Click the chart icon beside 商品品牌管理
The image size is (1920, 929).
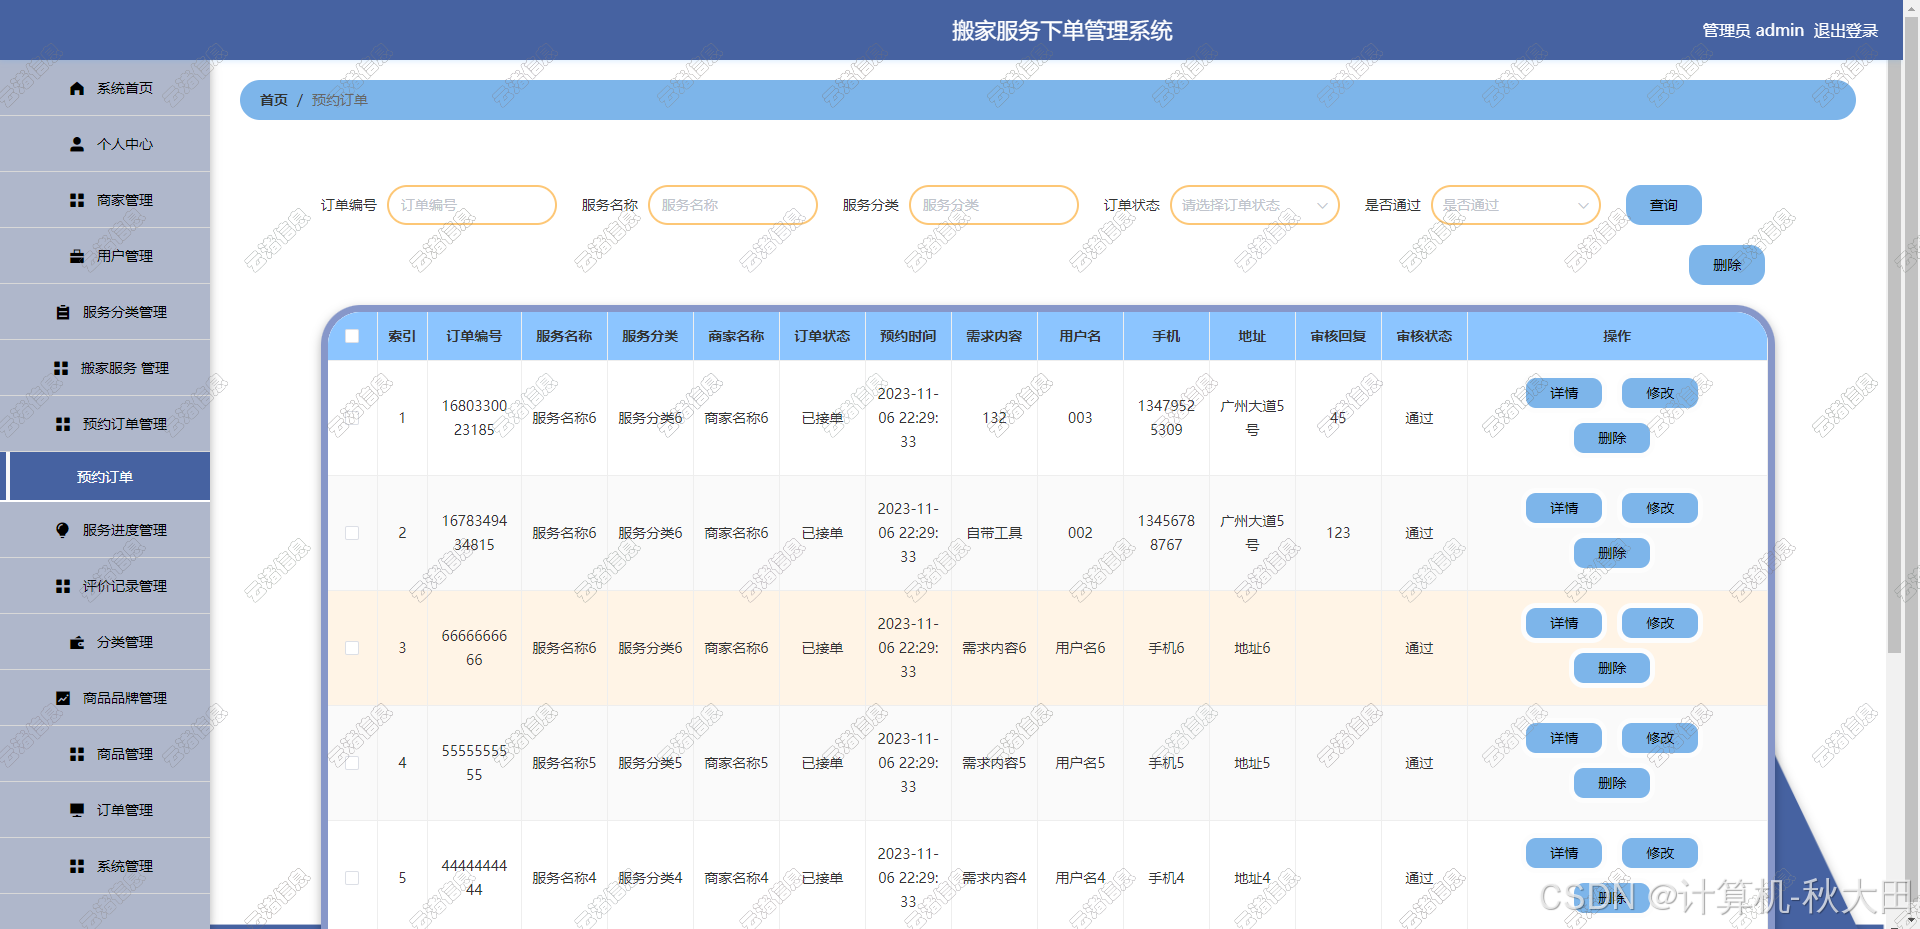63,698
